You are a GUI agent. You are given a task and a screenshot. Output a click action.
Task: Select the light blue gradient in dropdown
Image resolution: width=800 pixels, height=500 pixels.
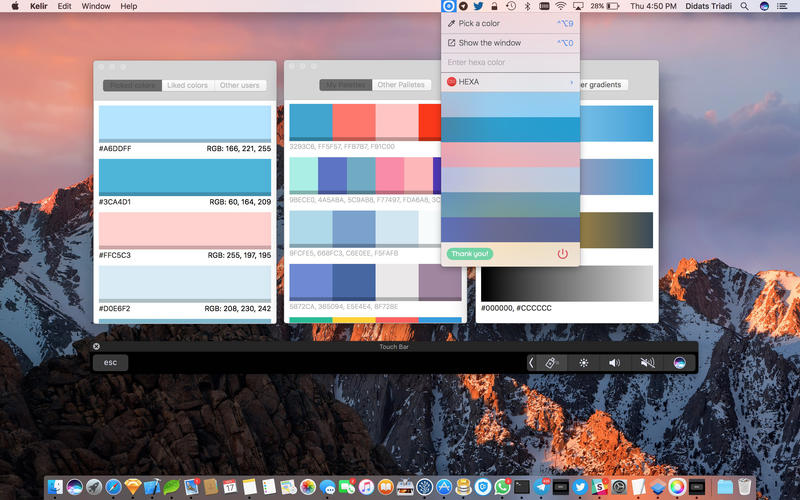point(510,105)
